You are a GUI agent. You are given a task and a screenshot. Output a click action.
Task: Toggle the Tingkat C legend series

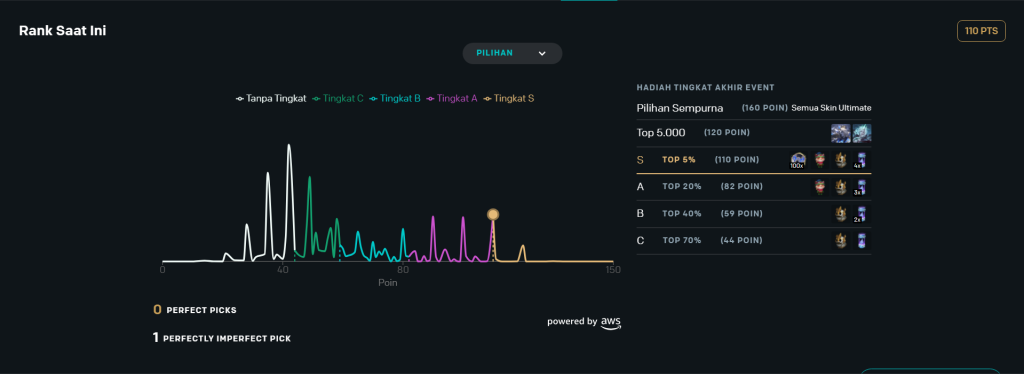tap(338, 99)
